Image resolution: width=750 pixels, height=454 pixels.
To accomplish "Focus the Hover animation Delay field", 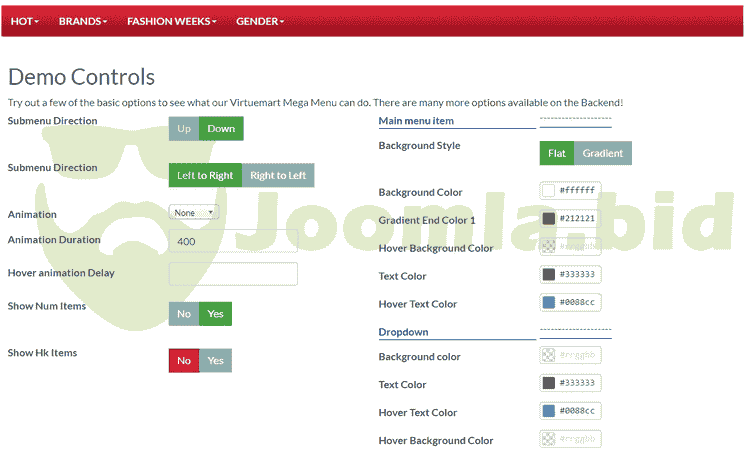I will click(233, 274).
